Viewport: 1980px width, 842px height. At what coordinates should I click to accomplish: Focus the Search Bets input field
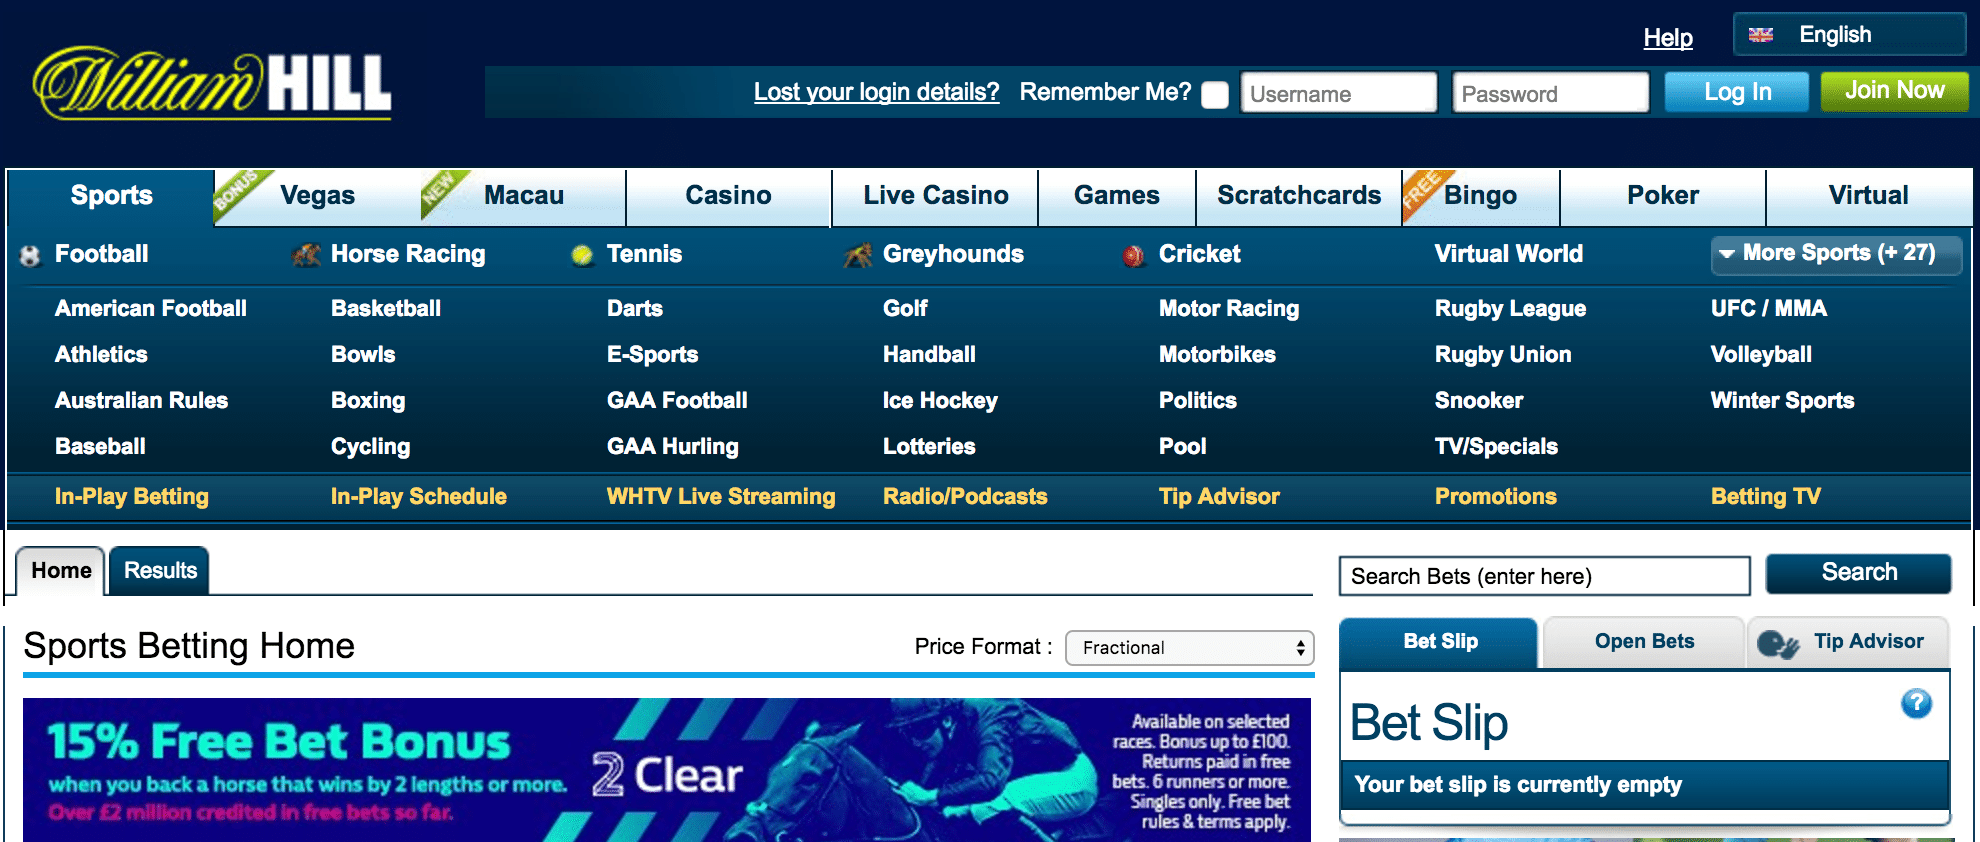tap(1544, 577)
